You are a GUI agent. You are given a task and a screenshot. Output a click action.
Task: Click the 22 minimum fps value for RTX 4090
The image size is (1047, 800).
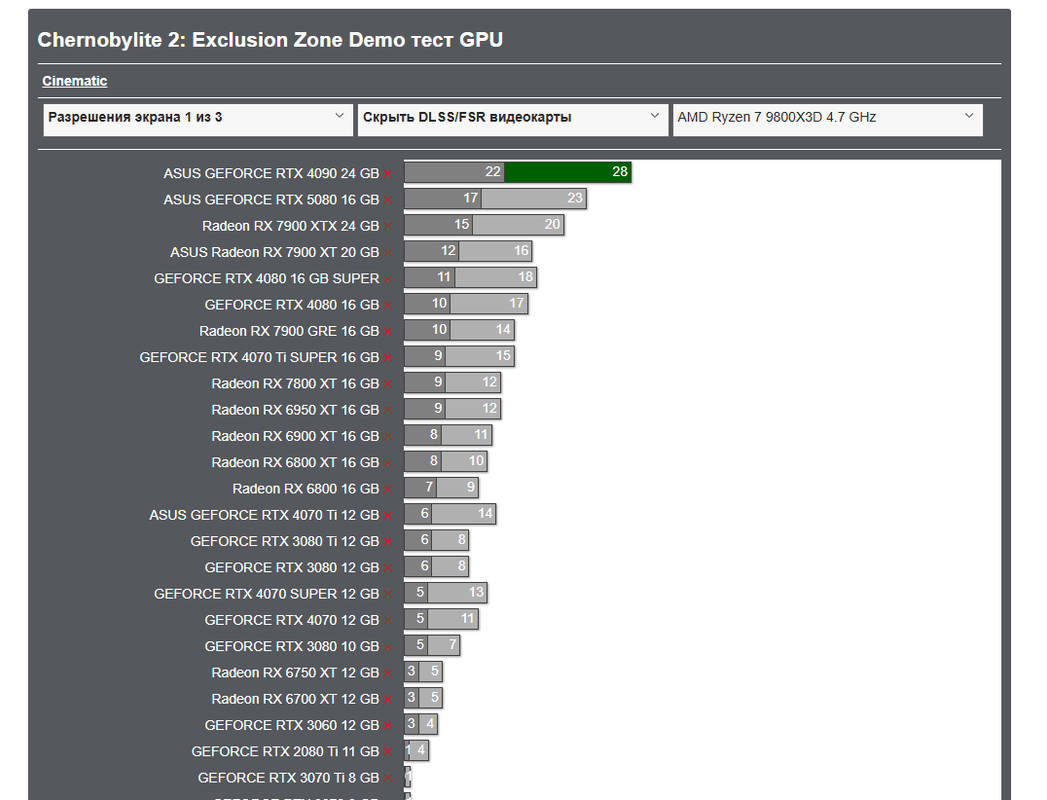(x=493, y=172)
